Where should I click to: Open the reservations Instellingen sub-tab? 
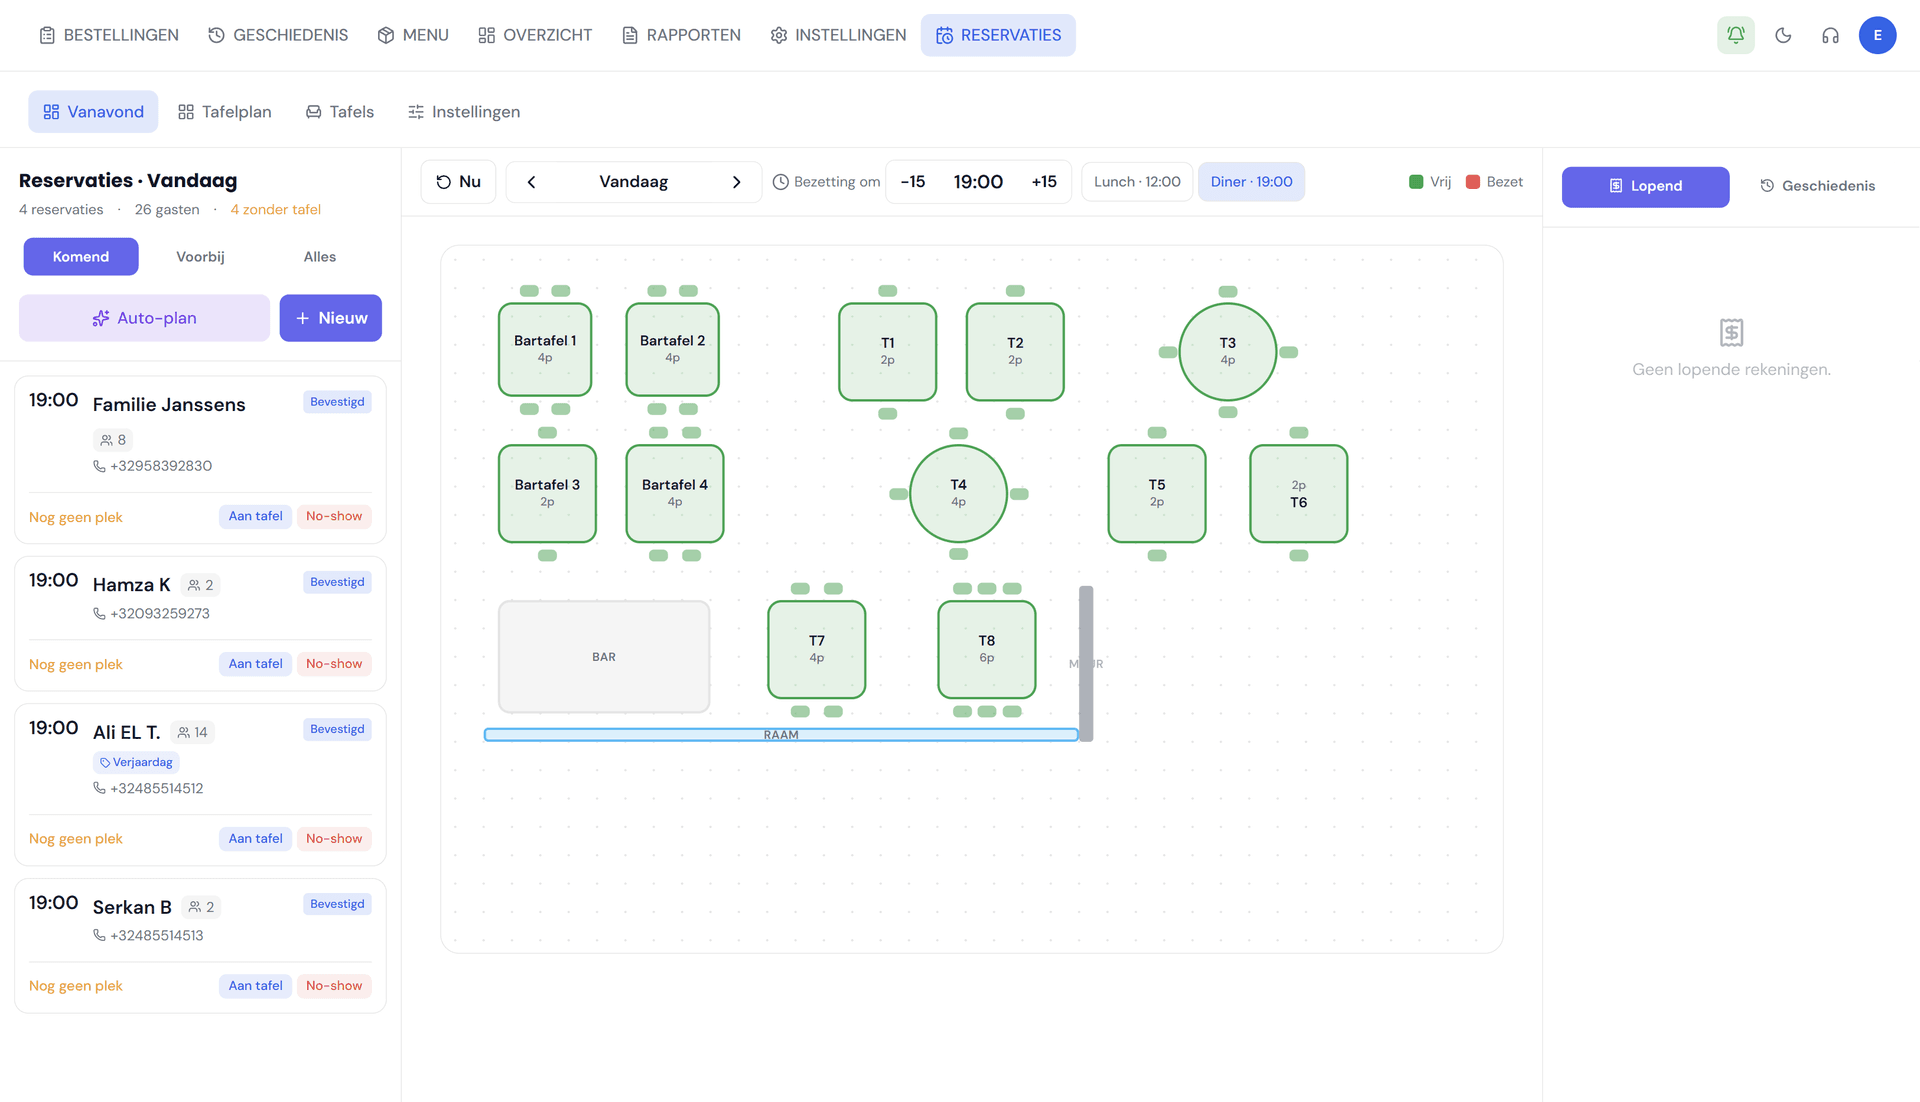tap(464, 112)
